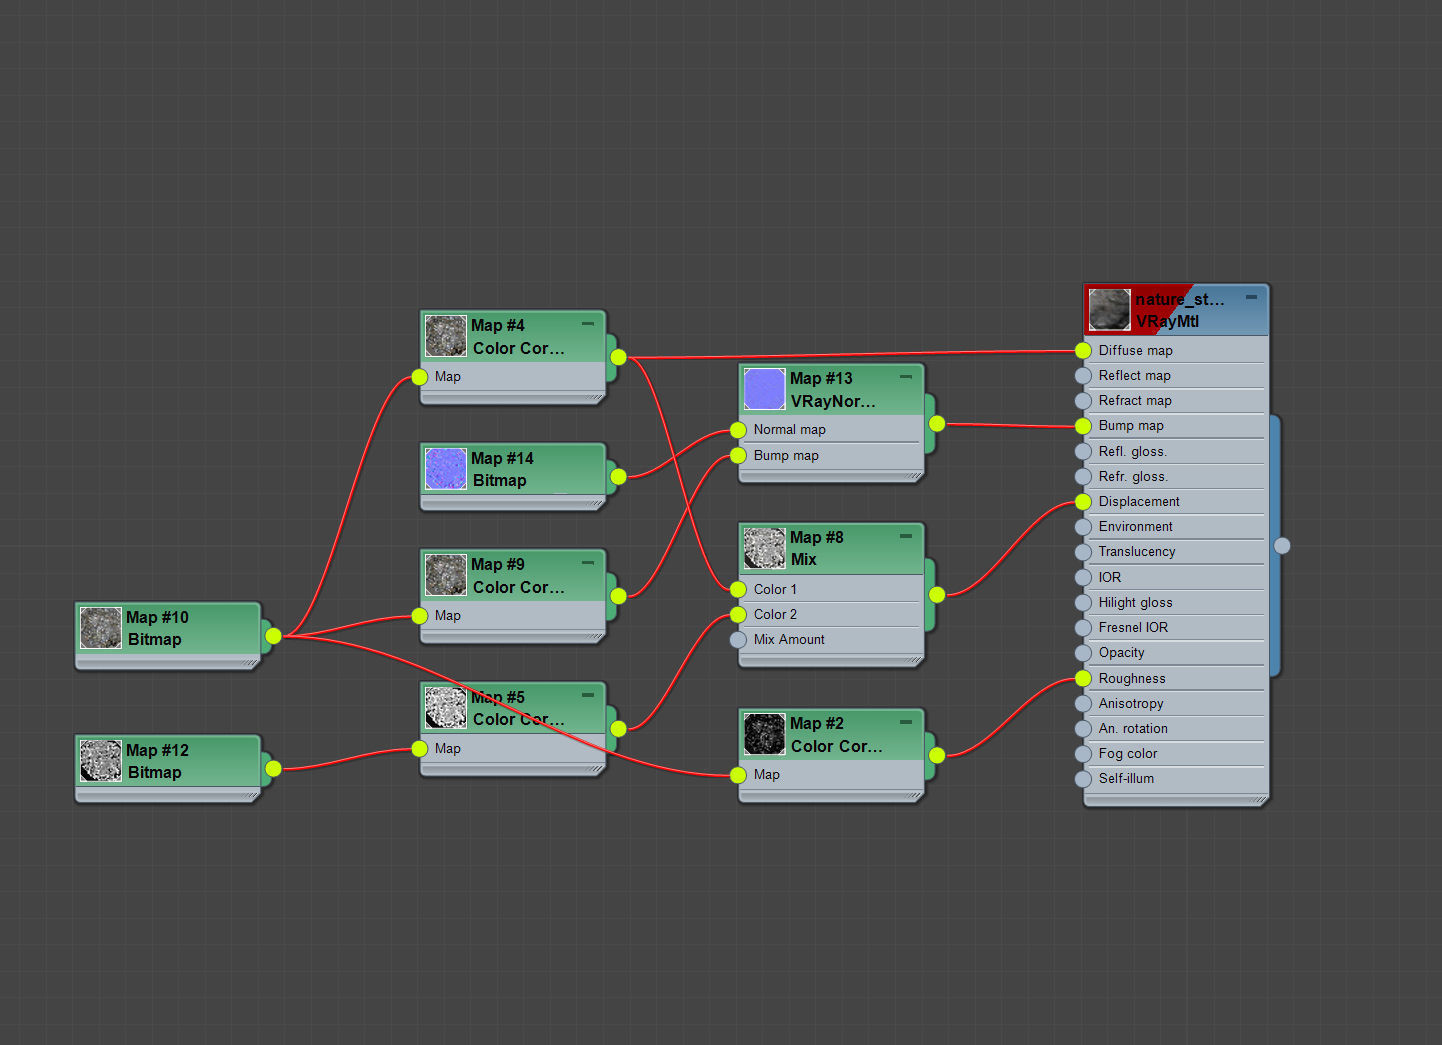
Task: Click the Normal map input socket
Action: (738, 430)
